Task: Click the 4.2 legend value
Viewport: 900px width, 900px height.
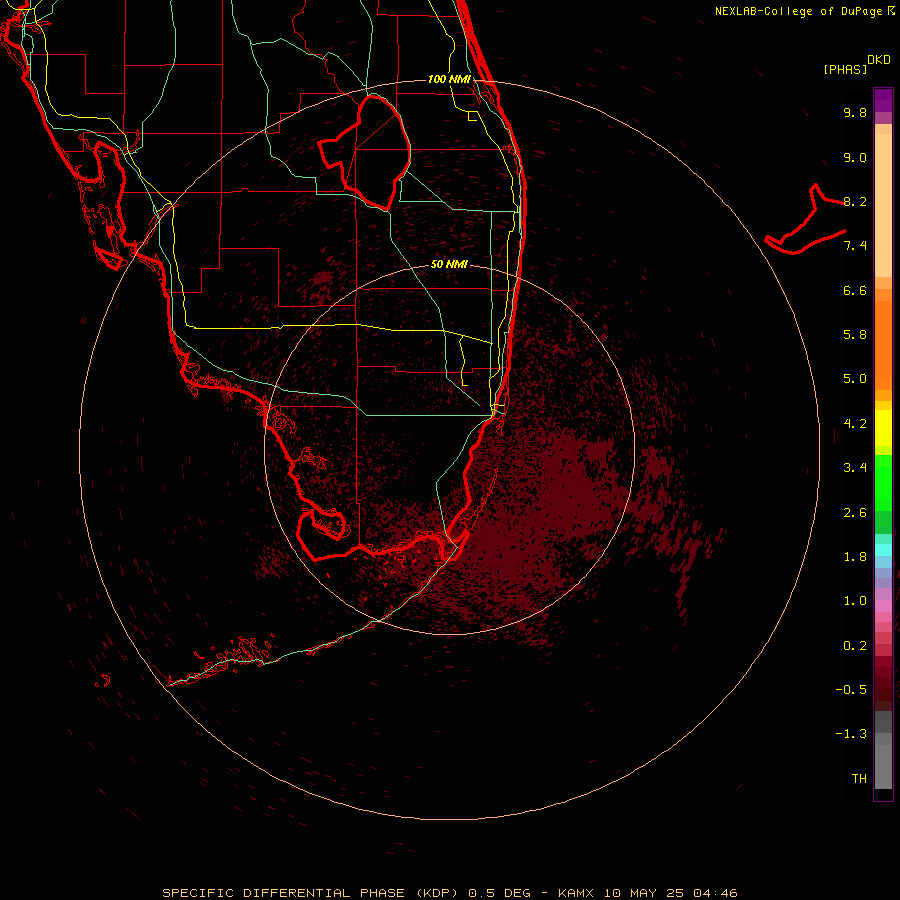Action: (855, 424)
